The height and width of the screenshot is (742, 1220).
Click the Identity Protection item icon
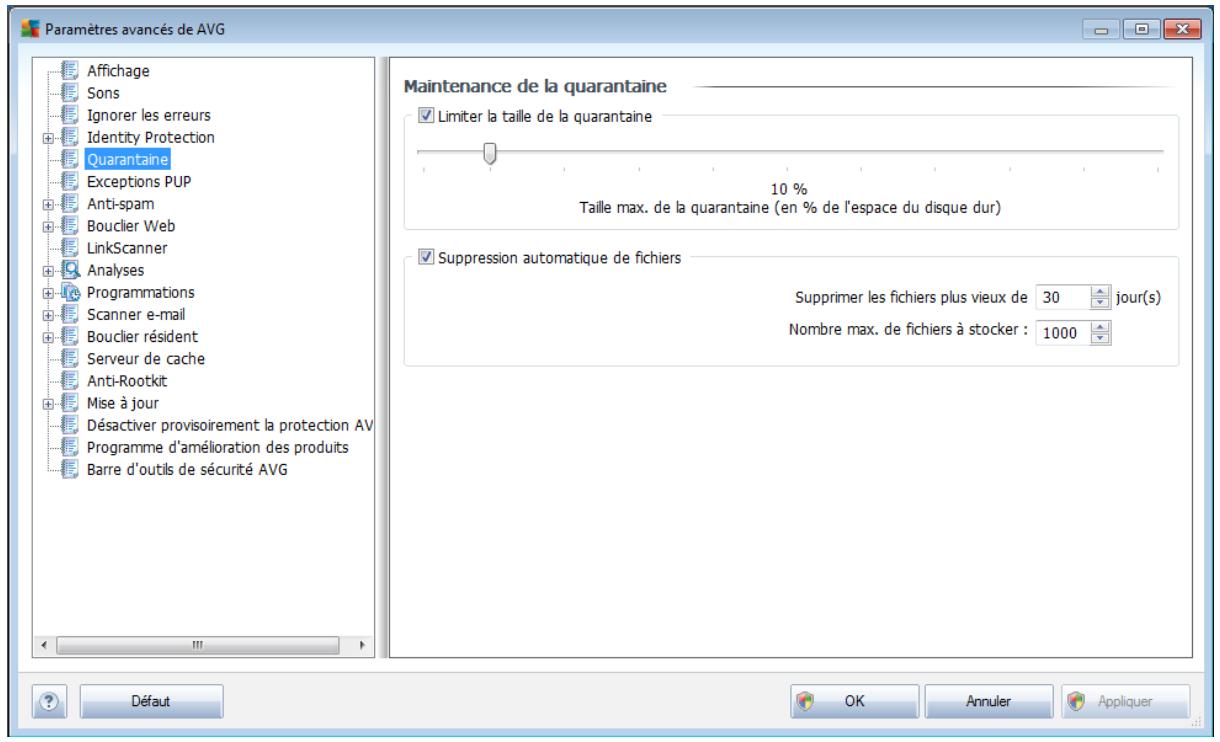click(x=69, y=136)
